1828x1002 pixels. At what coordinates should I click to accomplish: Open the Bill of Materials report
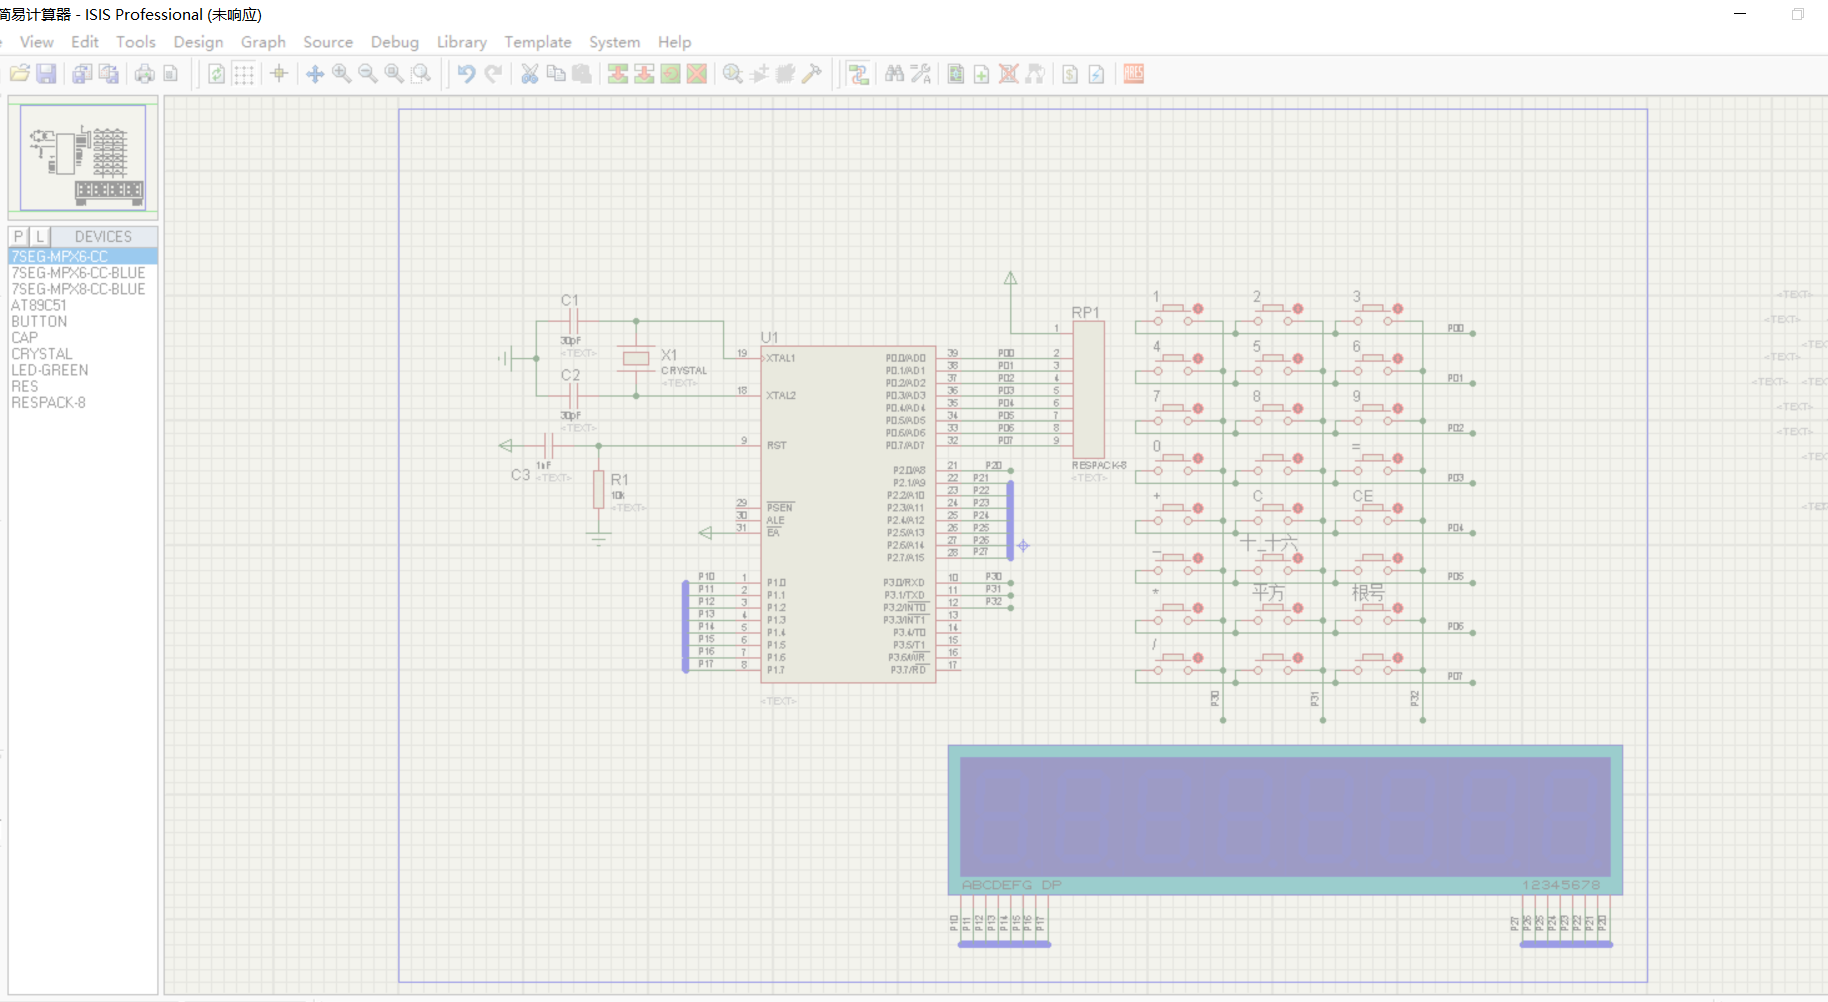[1070, 74]
